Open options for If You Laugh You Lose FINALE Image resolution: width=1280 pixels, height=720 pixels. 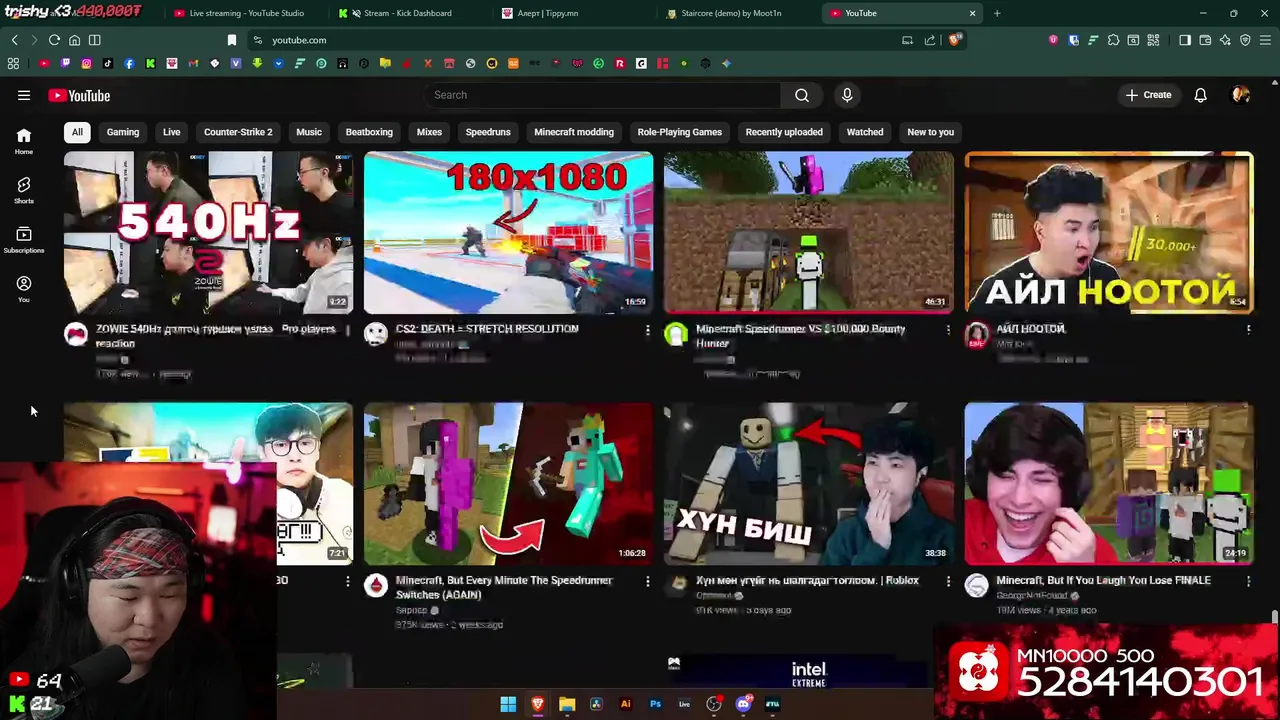(x=1248, y=581)
